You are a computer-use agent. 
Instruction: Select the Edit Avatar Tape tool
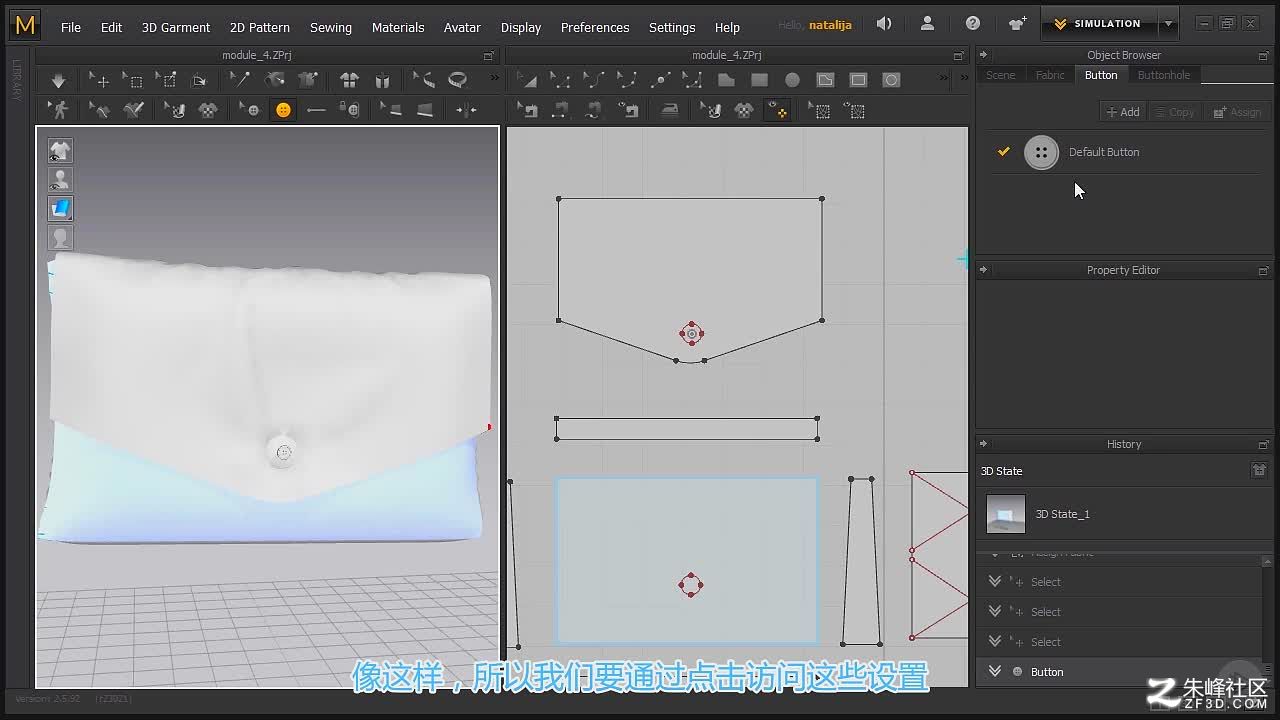[424, 80]
